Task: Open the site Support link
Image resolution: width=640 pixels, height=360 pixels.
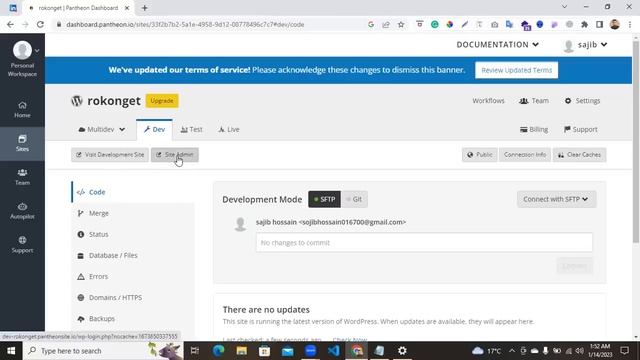Action: pyautogui.click(x=580, y=129)
